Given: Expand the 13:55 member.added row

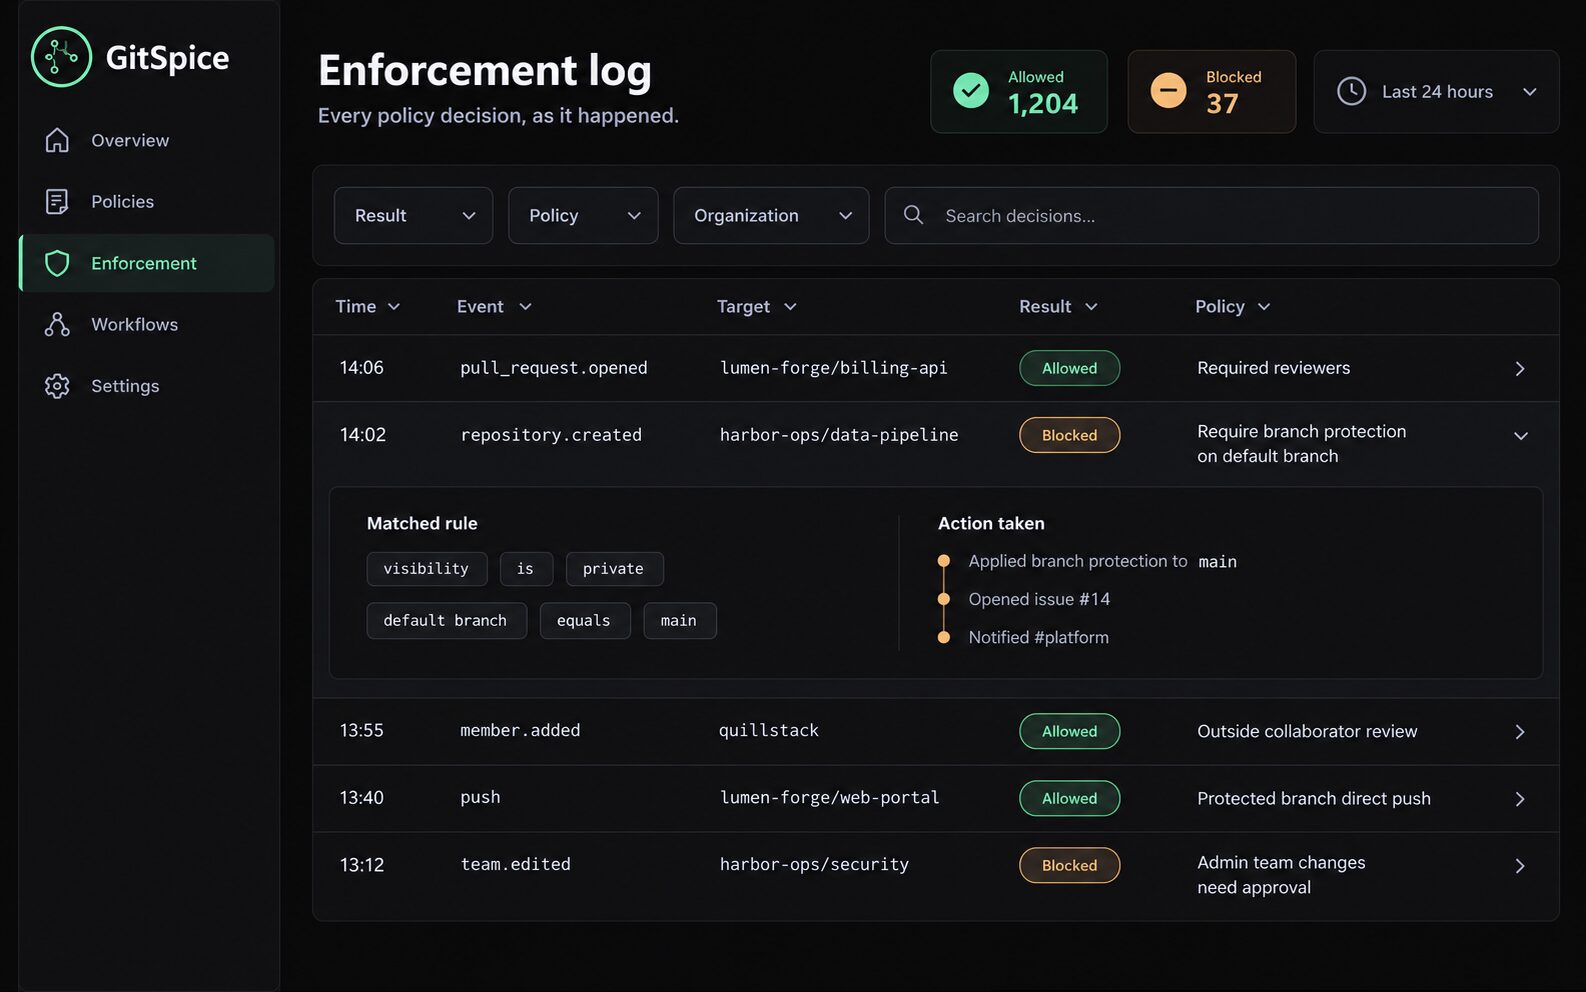Looking at the screenshot, I should 1520,731.
